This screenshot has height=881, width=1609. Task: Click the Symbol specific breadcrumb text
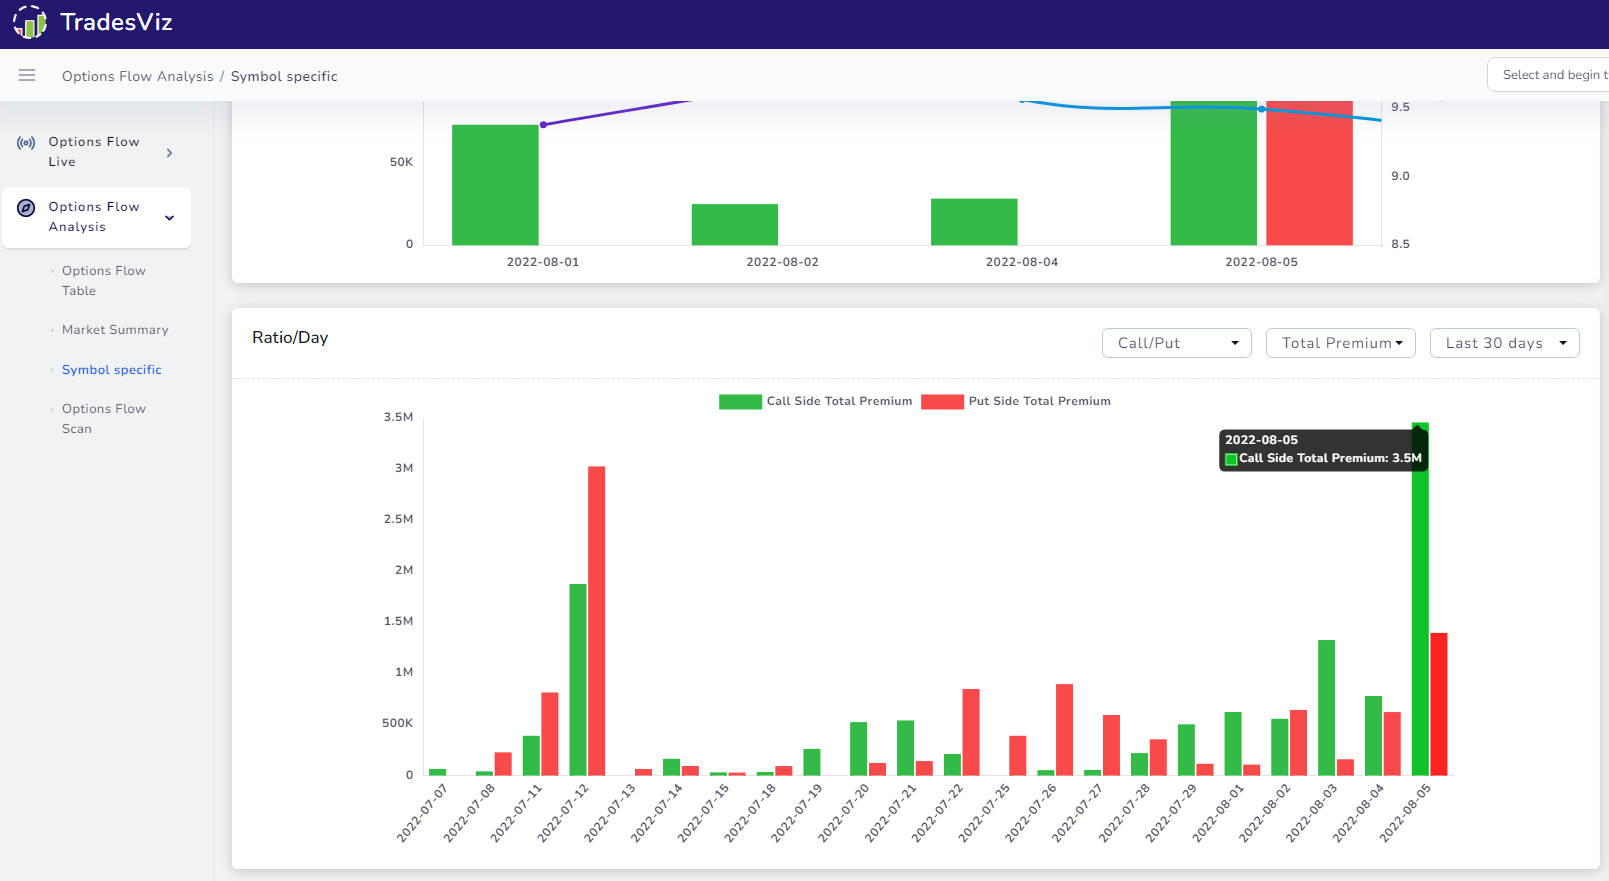pos(284,76)
